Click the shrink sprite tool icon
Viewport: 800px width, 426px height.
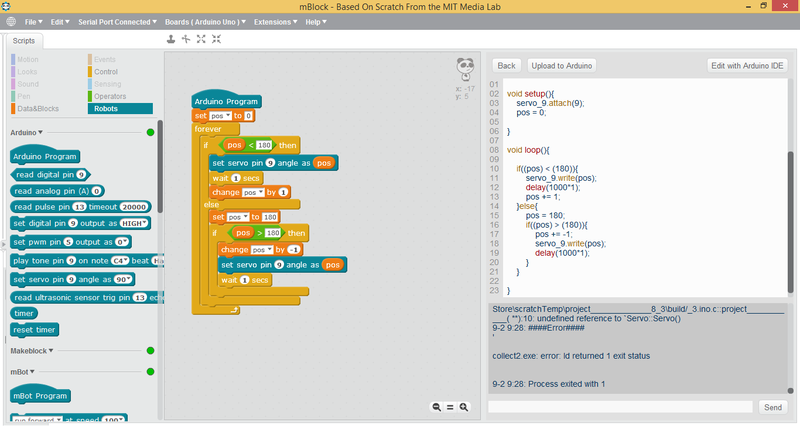click(216, 39)
